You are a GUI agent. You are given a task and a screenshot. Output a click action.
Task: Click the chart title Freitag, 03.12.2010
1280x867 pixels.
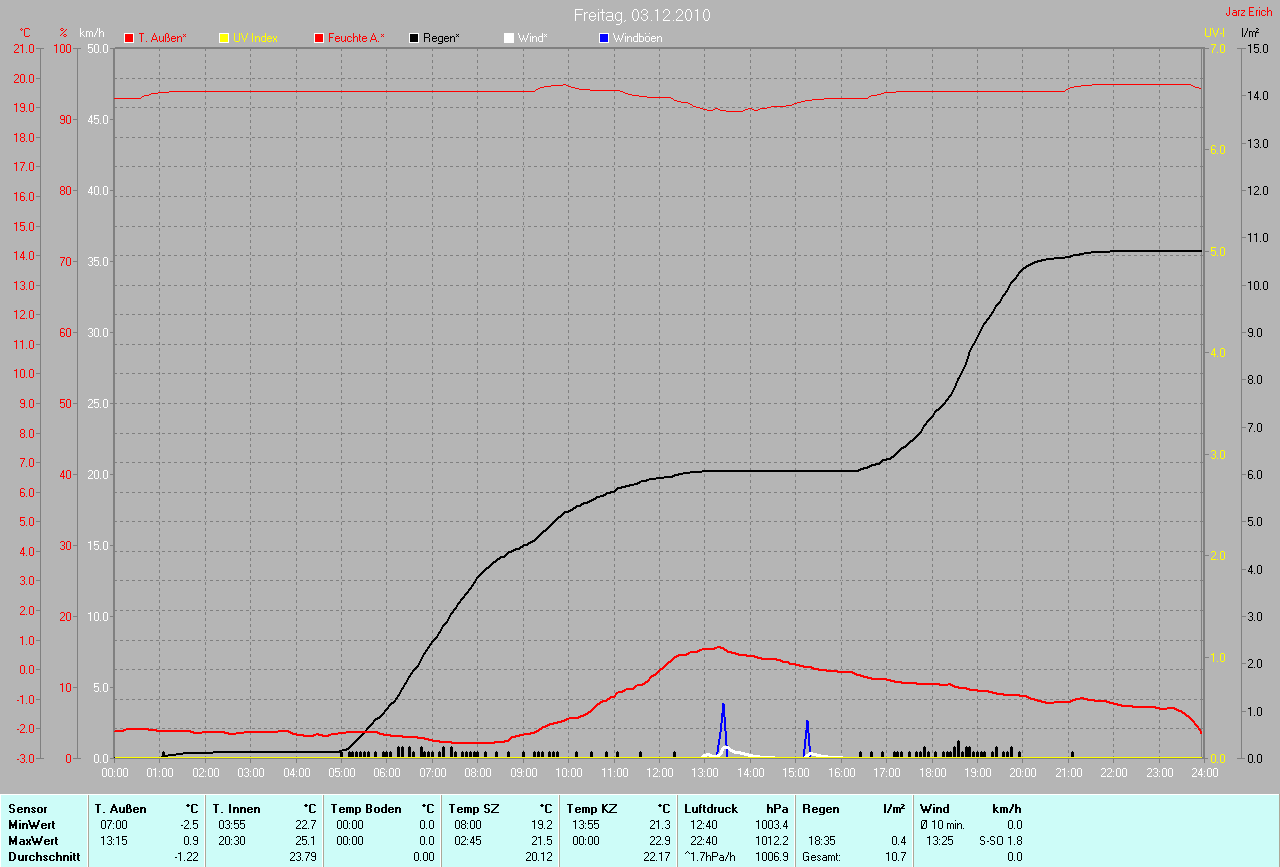[x=642, y=15]
